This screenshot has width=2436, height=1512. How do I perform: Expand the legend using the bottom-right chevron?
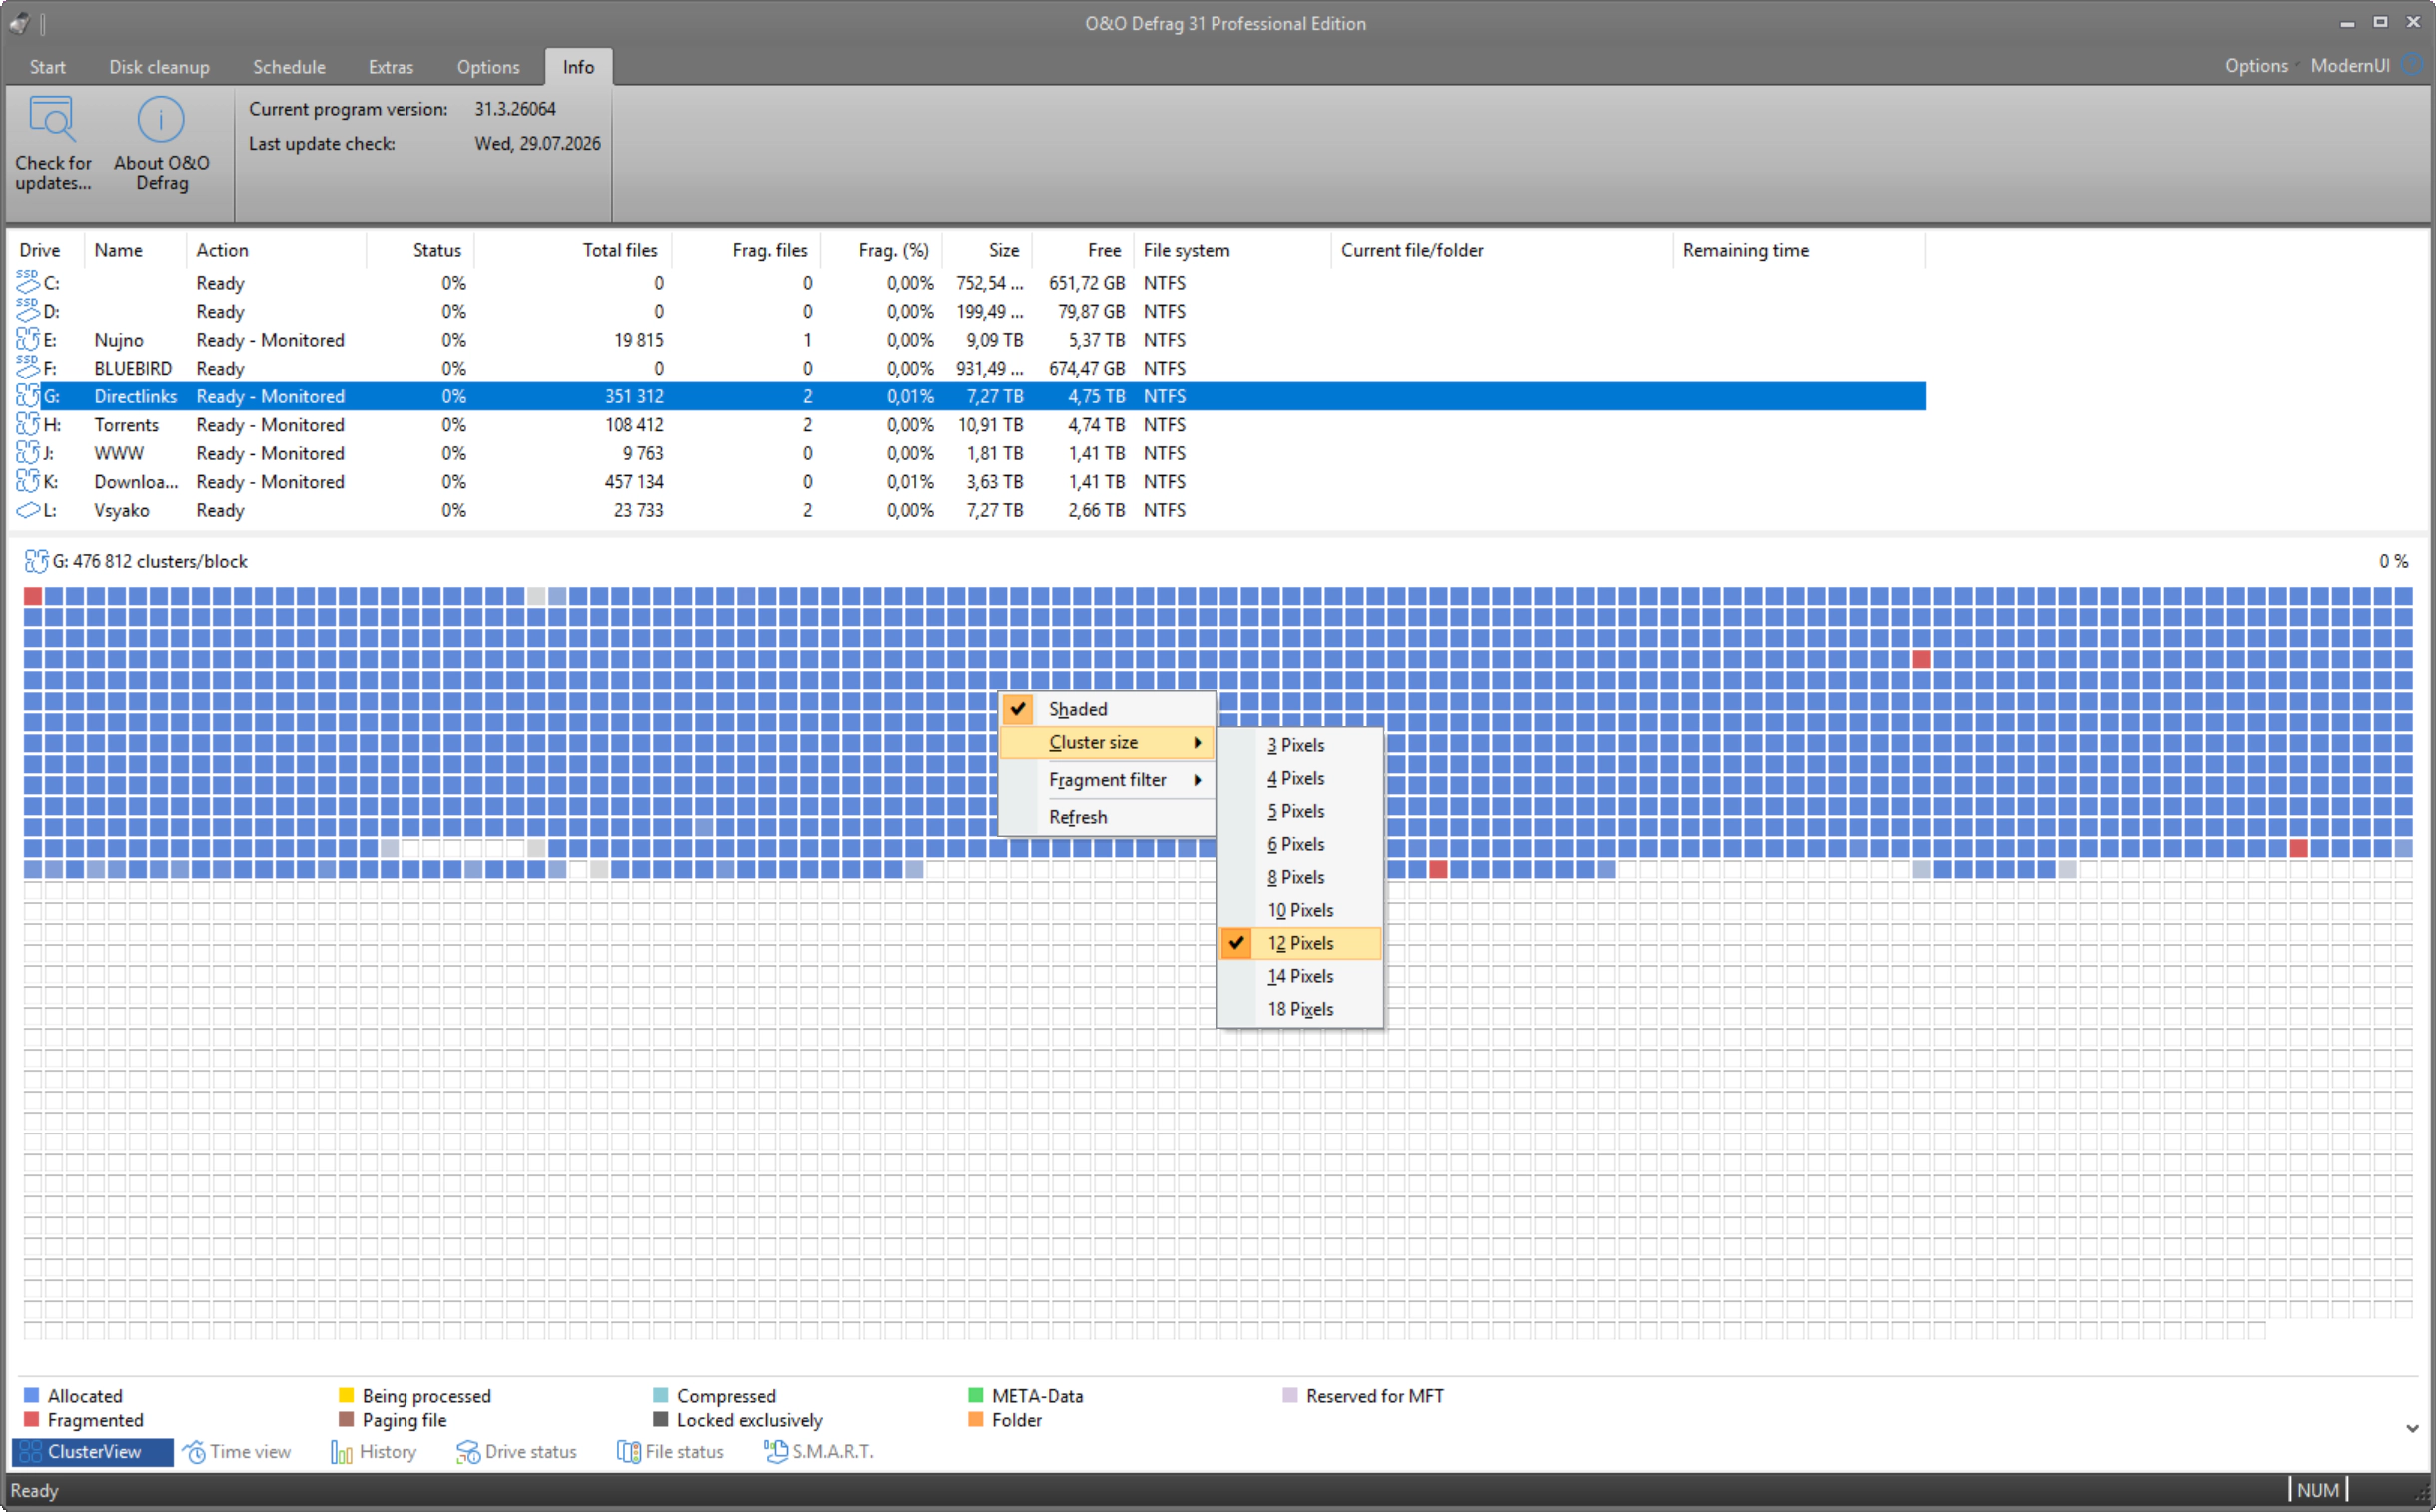pos(2412,1428)
